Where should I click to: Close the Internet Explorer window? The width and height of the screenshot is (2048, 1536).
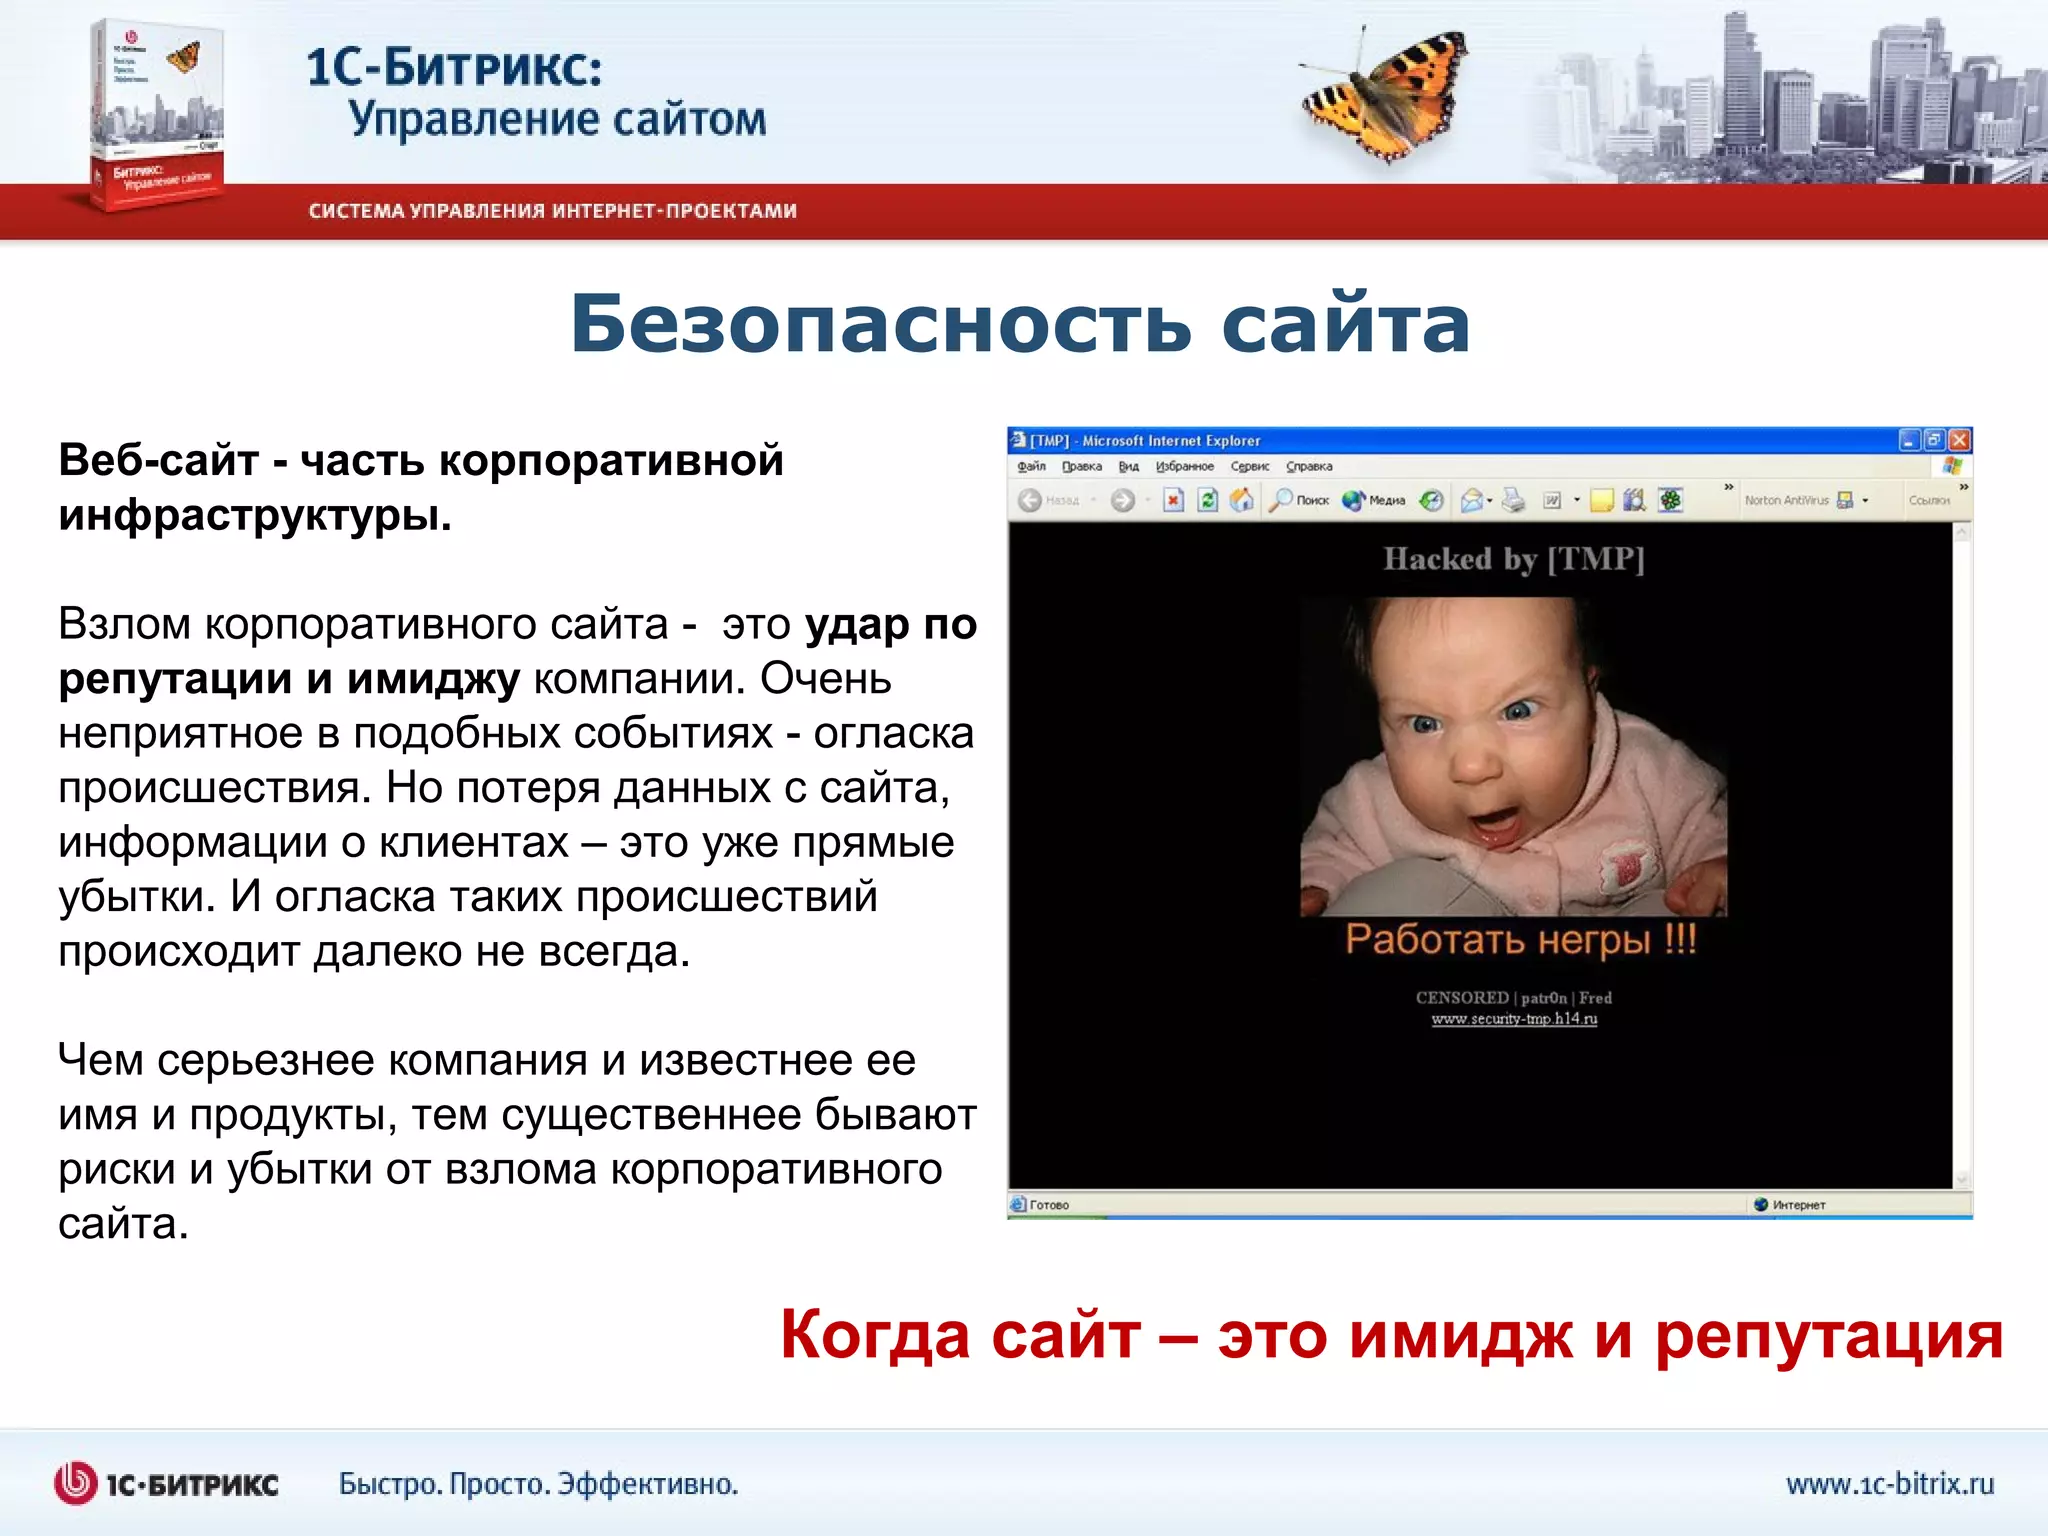coord(1959,440)
